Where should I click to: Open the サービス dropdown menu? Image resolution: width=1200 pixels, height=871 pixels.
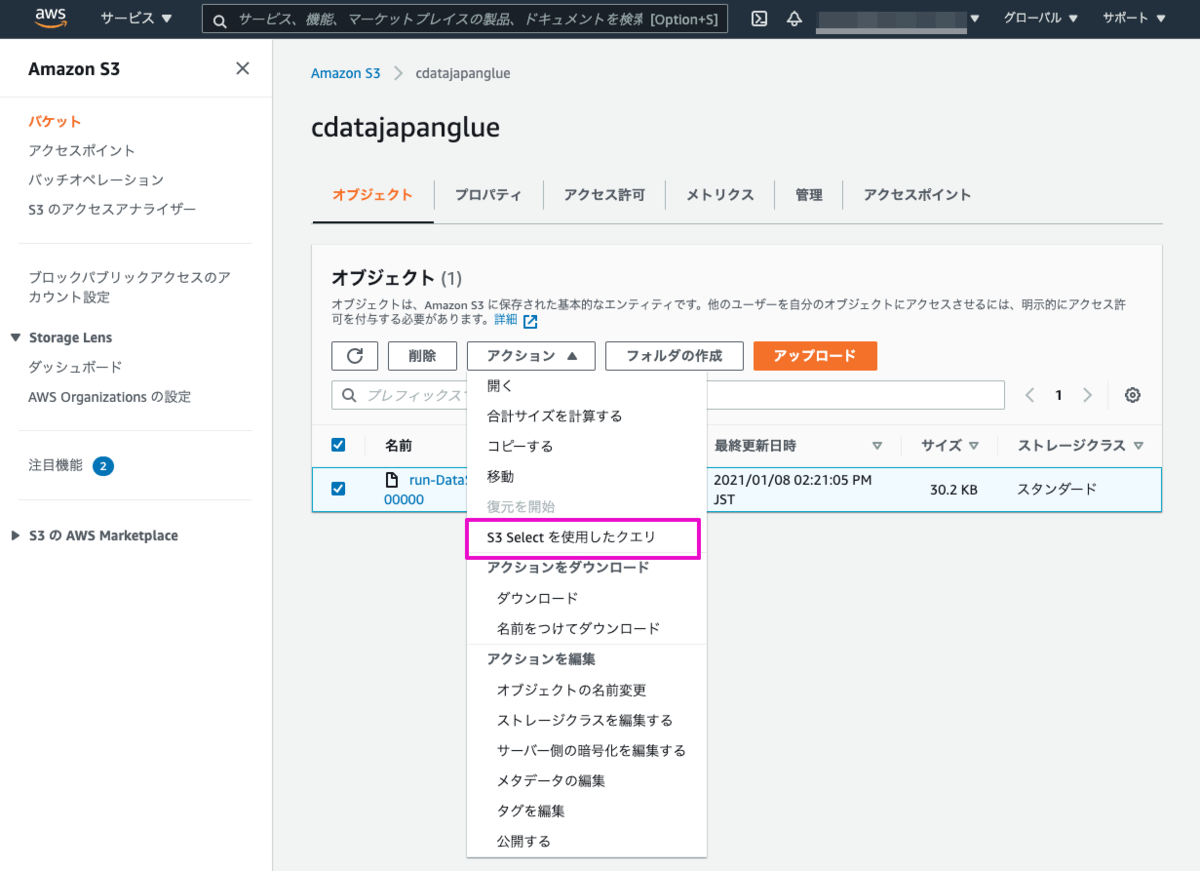coord(136,18)
